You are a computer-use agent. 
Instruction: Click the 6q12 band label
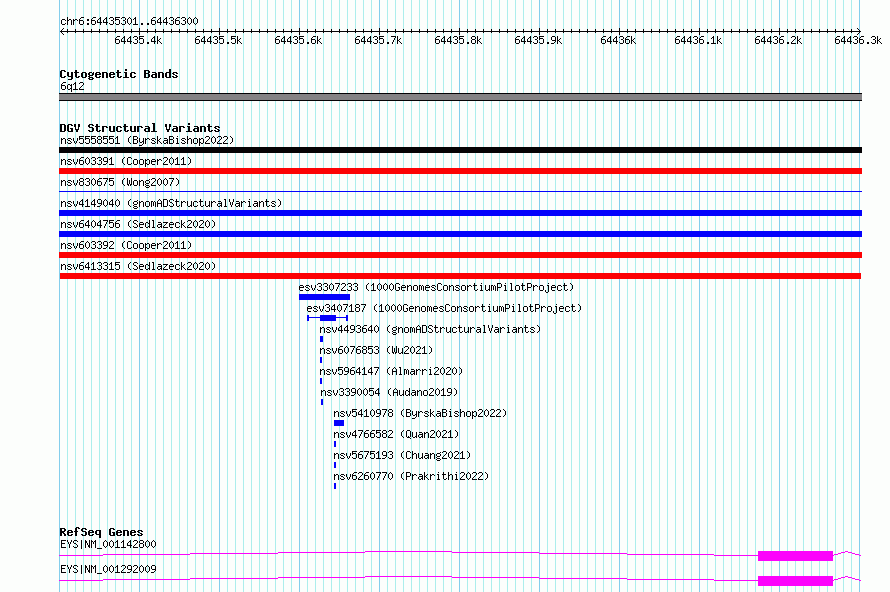pyautogui.click(x=72, y=86)
